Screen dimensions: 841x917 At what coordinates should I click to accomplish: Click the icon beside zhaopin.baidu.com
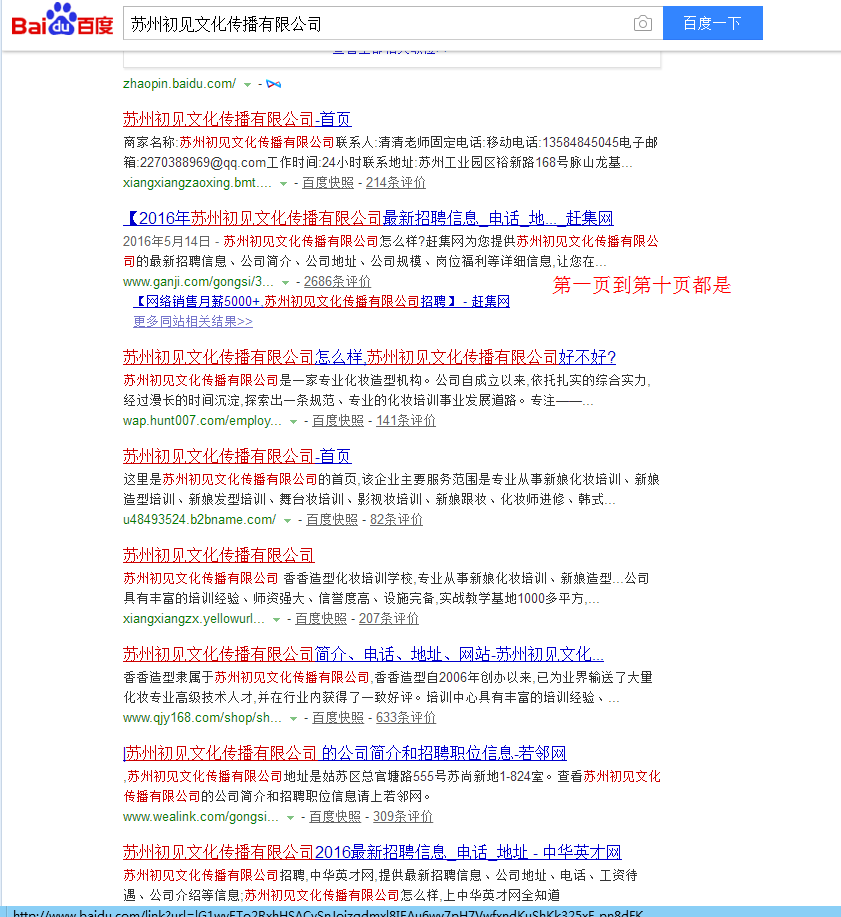(273, 84)
